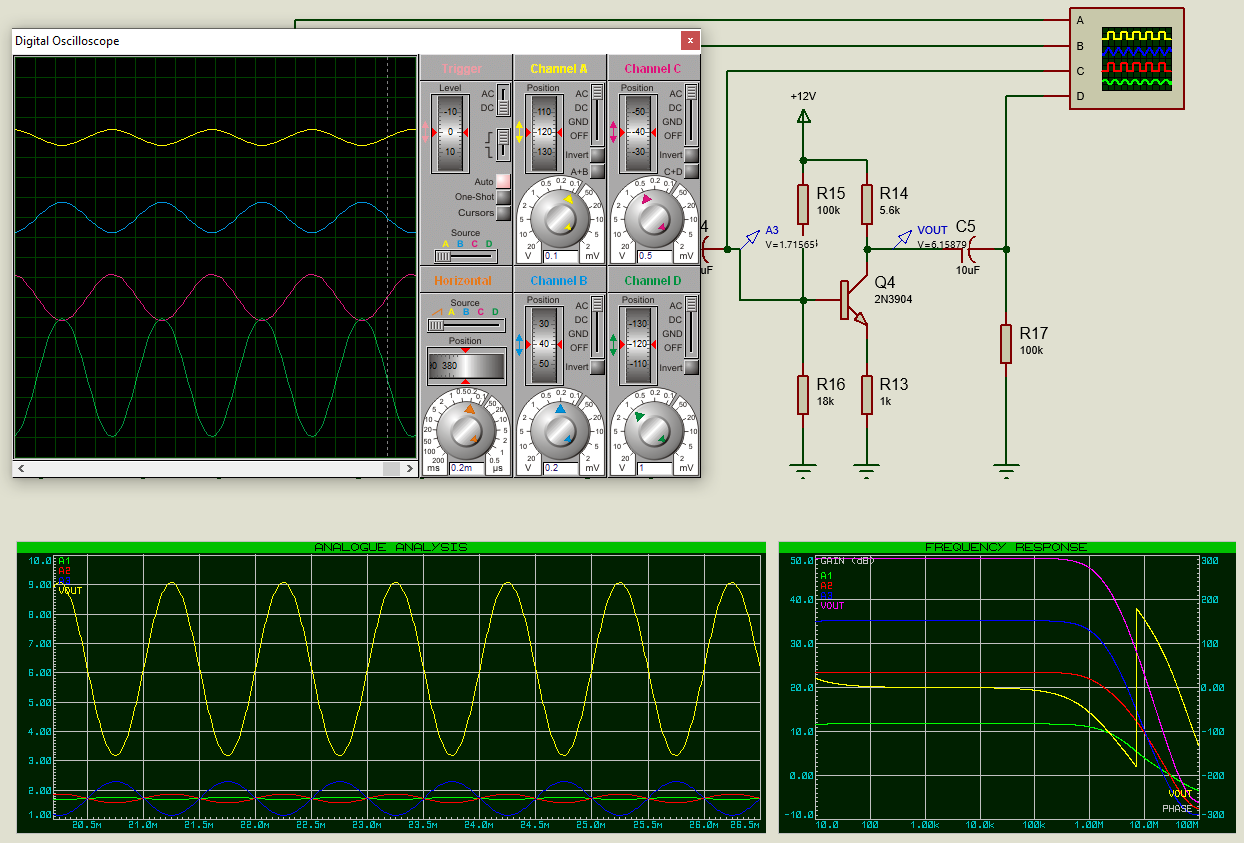
Task: Click the FREQUENCY RESPONSE graph title bar
Action: coord(1005,547)
